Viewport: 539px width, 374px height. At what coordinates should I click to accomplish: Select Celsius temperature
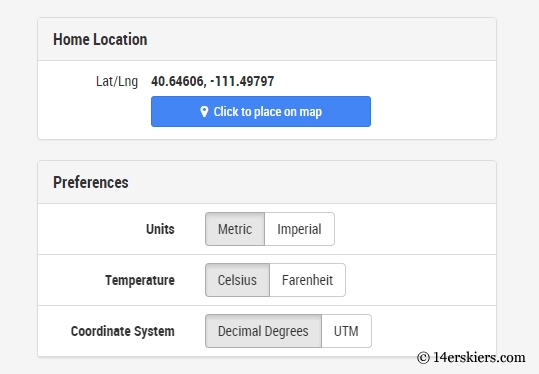(x=238, y=280)
